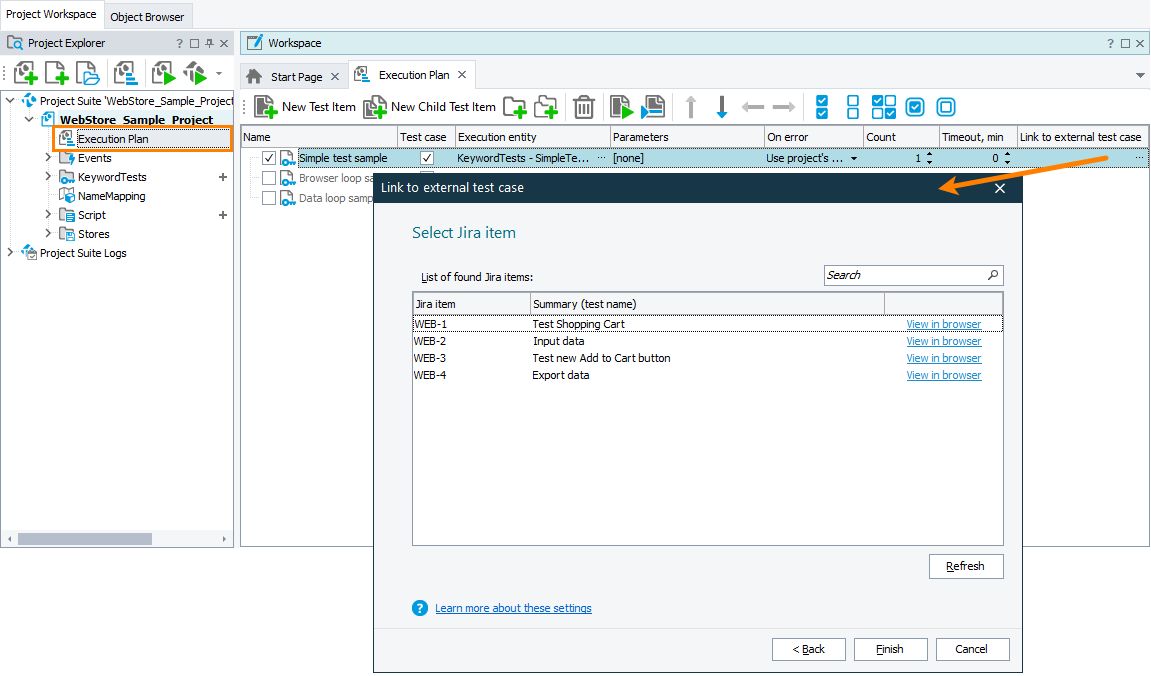The width and height of the screenshot is (1151, 676).
Task: Click the Check All items icon
Action: pos(821,106)
